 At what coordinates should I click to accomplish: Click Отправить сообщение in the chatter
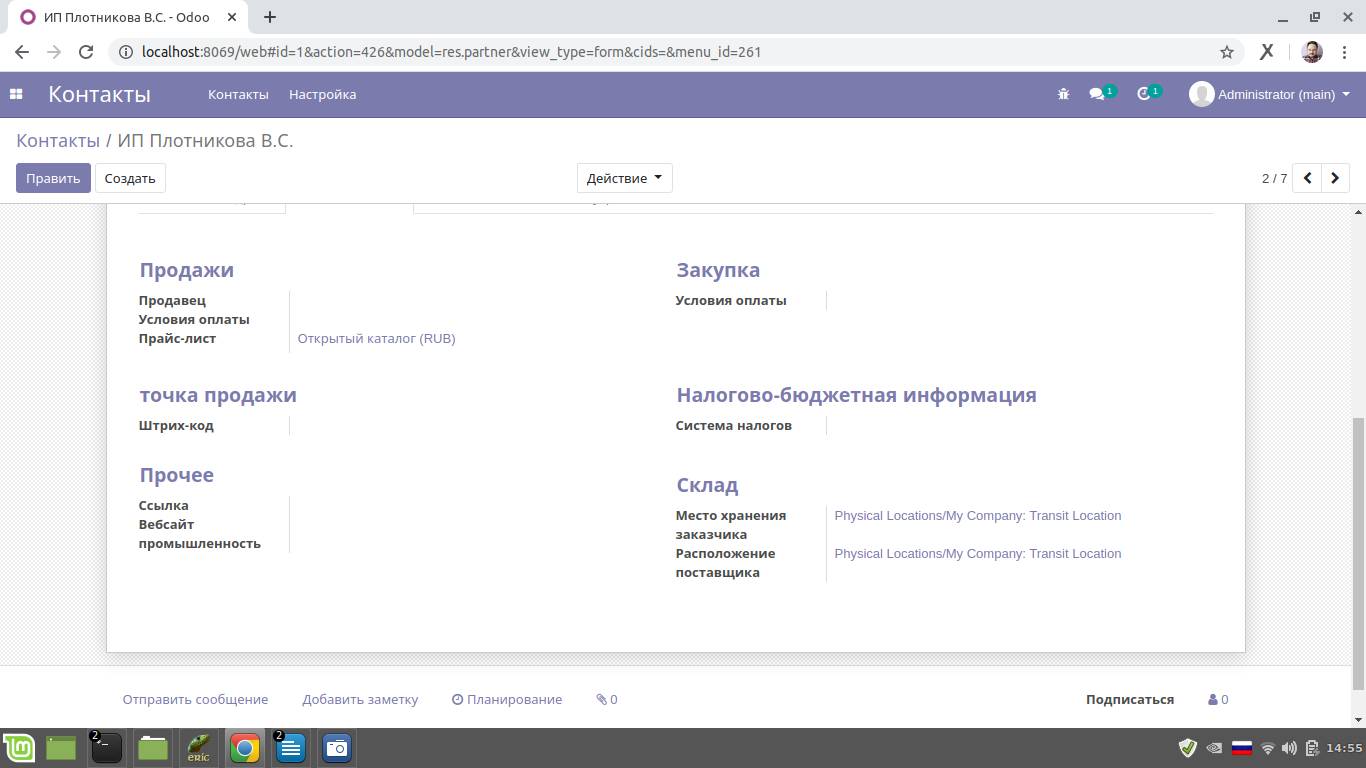(195, 699)
